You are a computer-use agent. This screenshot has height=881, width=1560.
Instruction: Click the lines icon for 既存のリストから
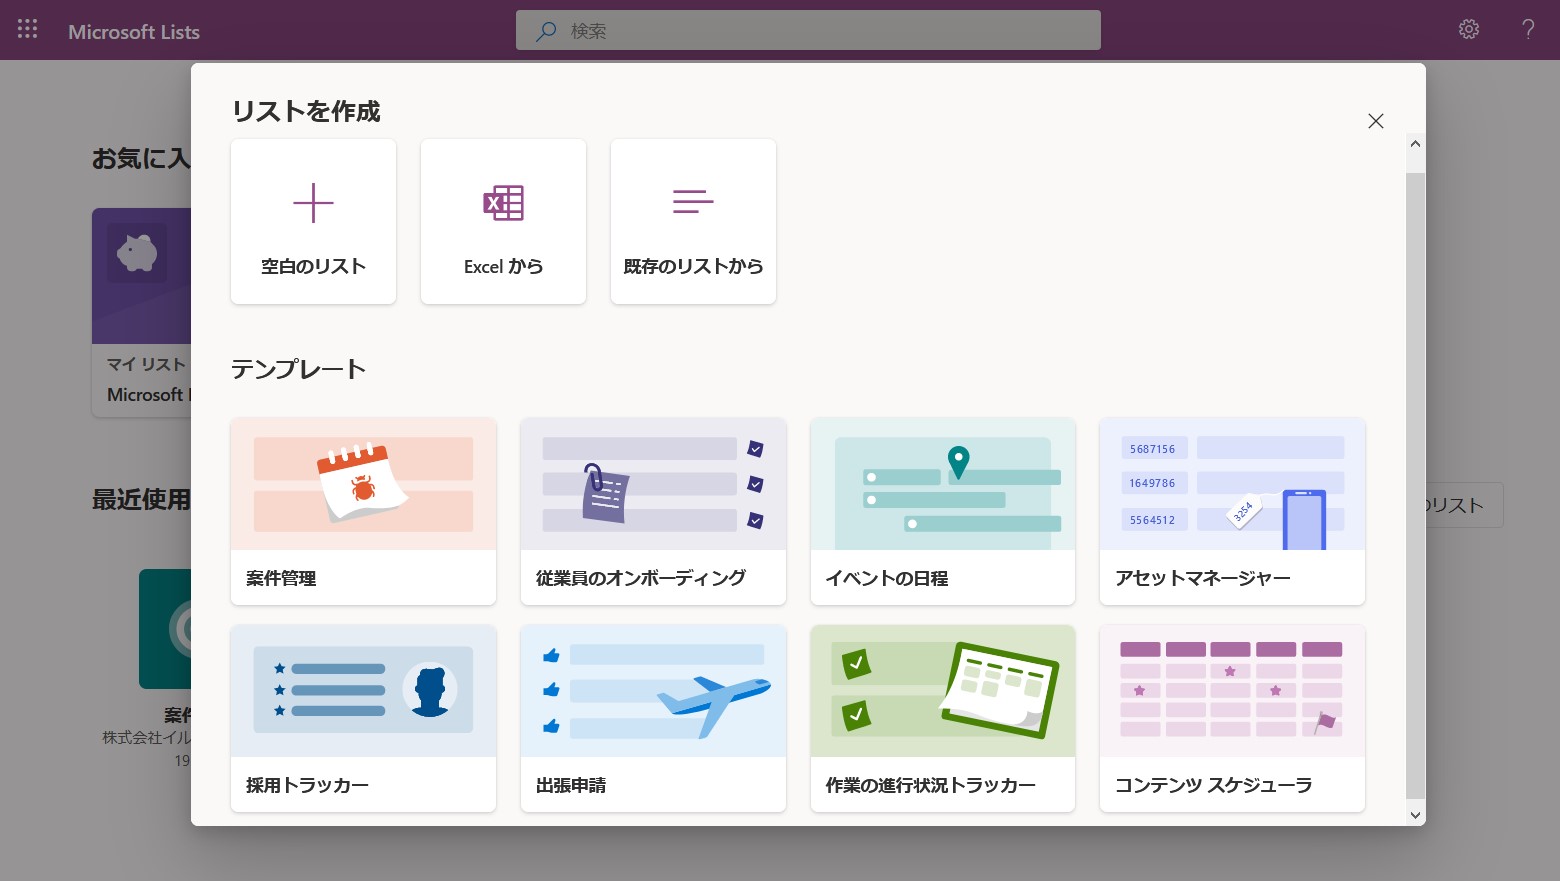[693, 202]
